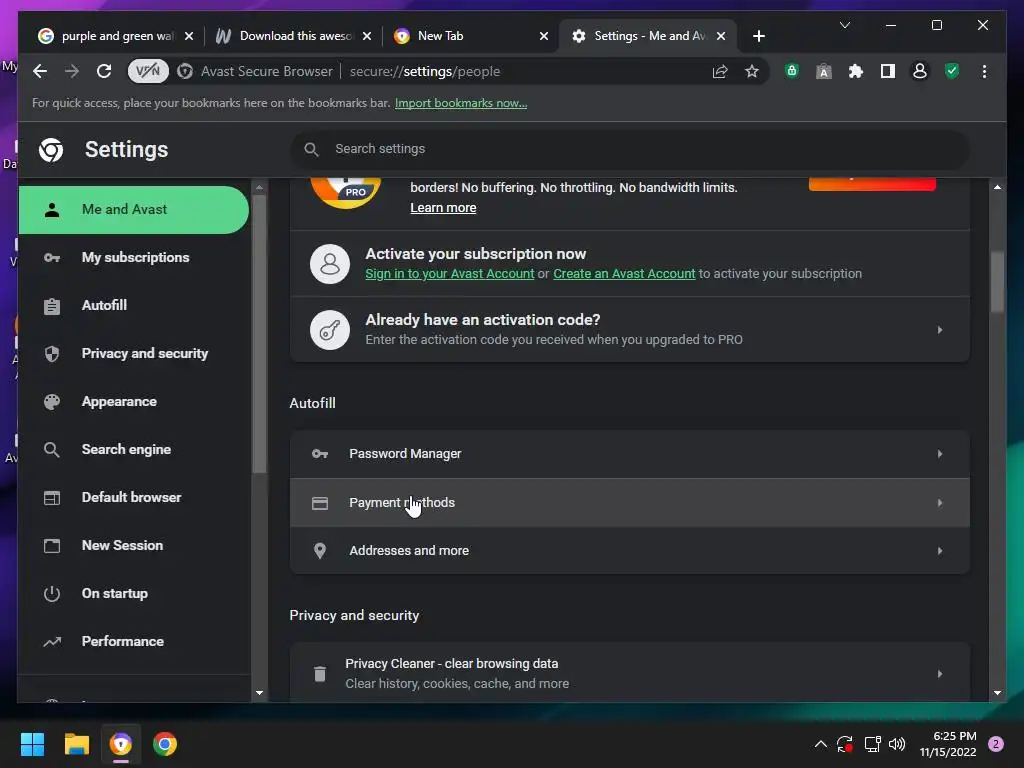
Task: Open Google Chrome from taskbar
Action: coord(165,744)
